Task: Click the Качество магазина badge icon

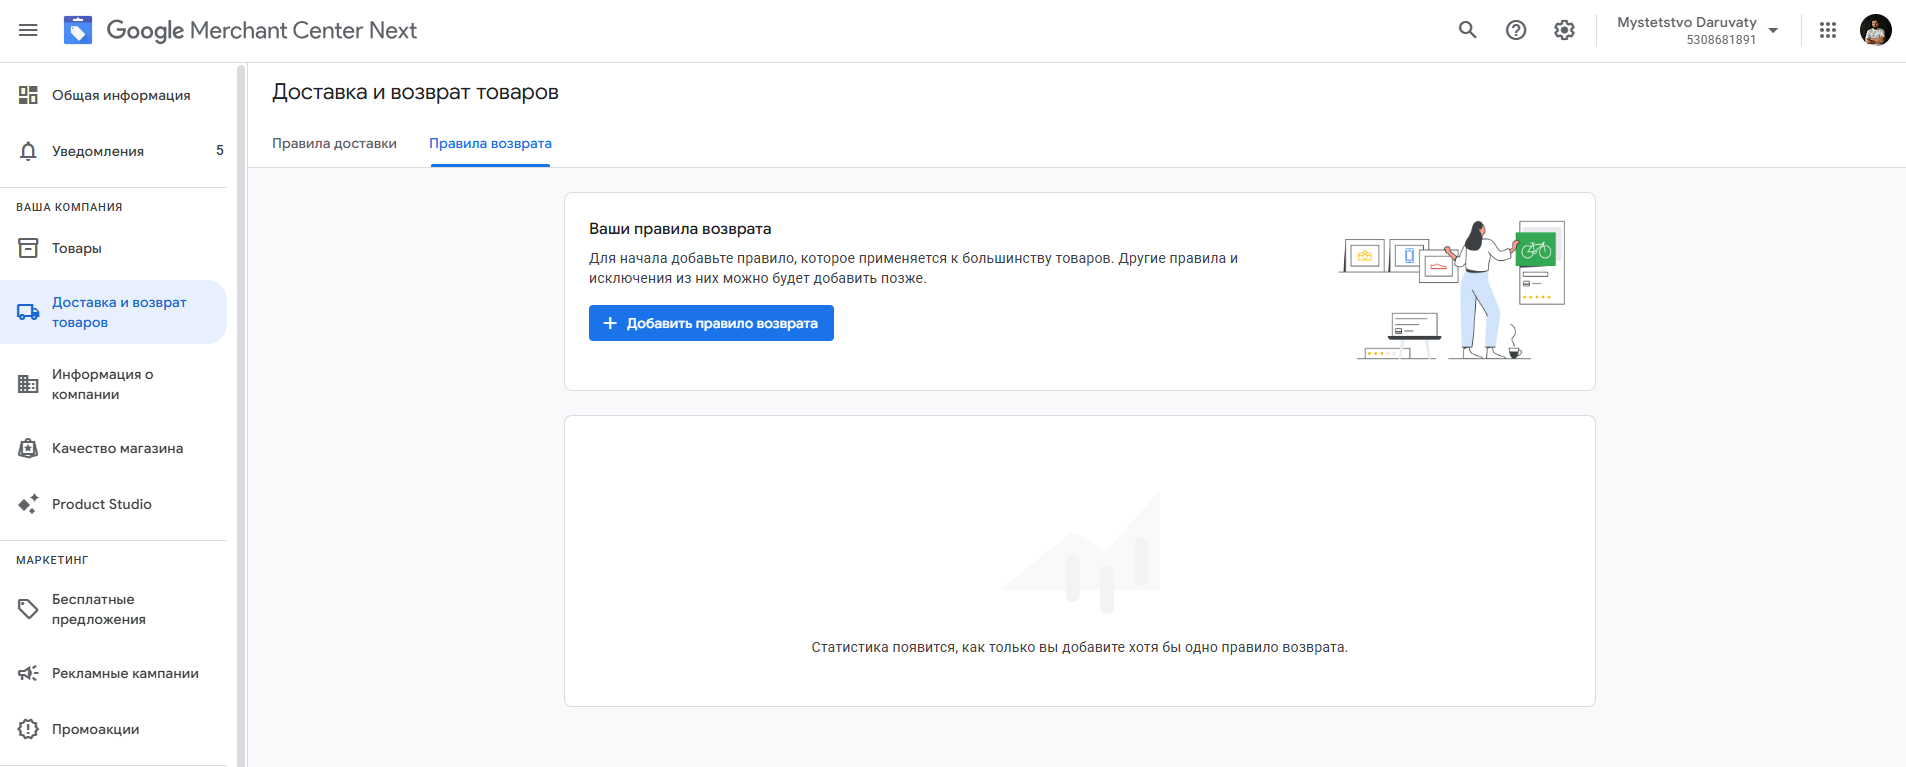Action: 28,448
